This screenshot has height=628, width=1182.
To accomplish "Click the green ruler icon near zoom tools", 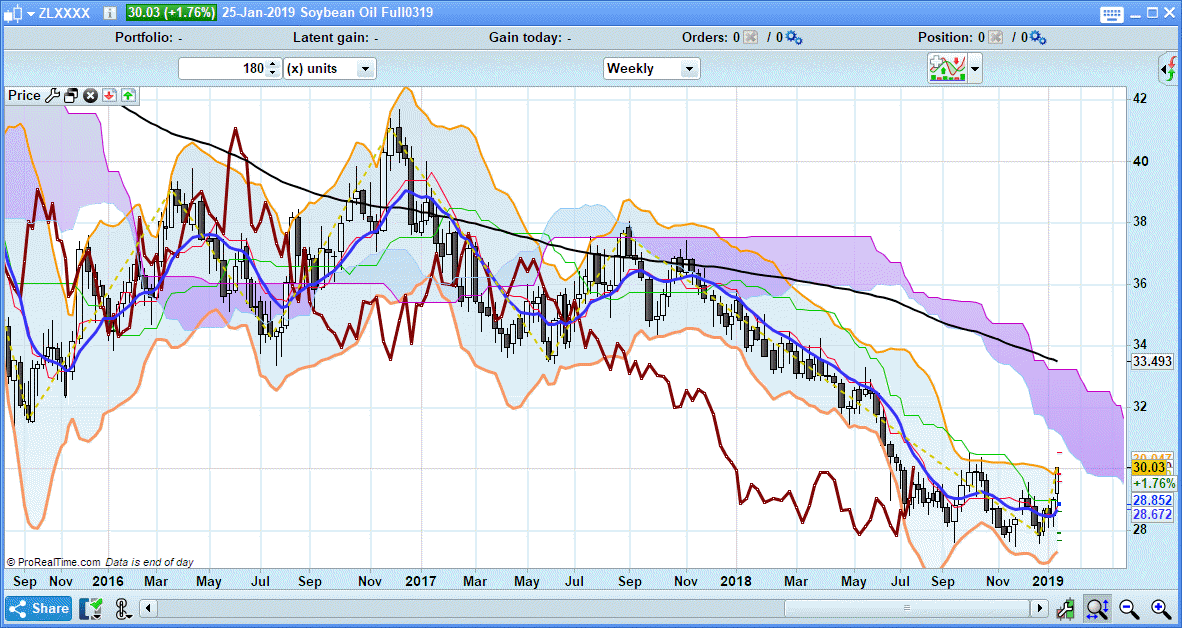I will click(1066, 608).
